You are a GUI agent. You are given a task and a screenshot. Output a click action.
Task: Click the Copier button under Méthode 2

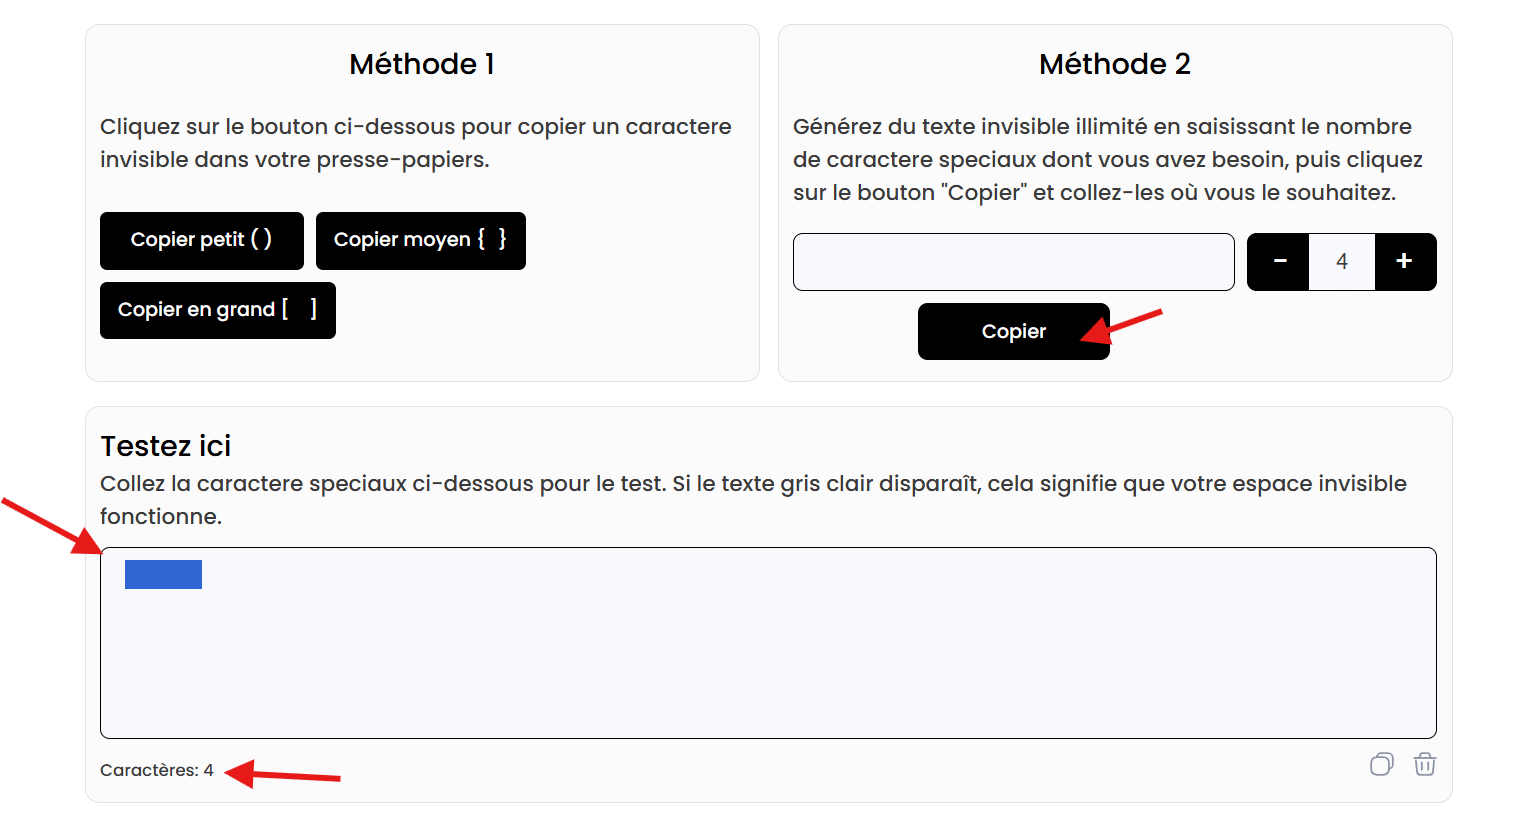click(1013, 332)
